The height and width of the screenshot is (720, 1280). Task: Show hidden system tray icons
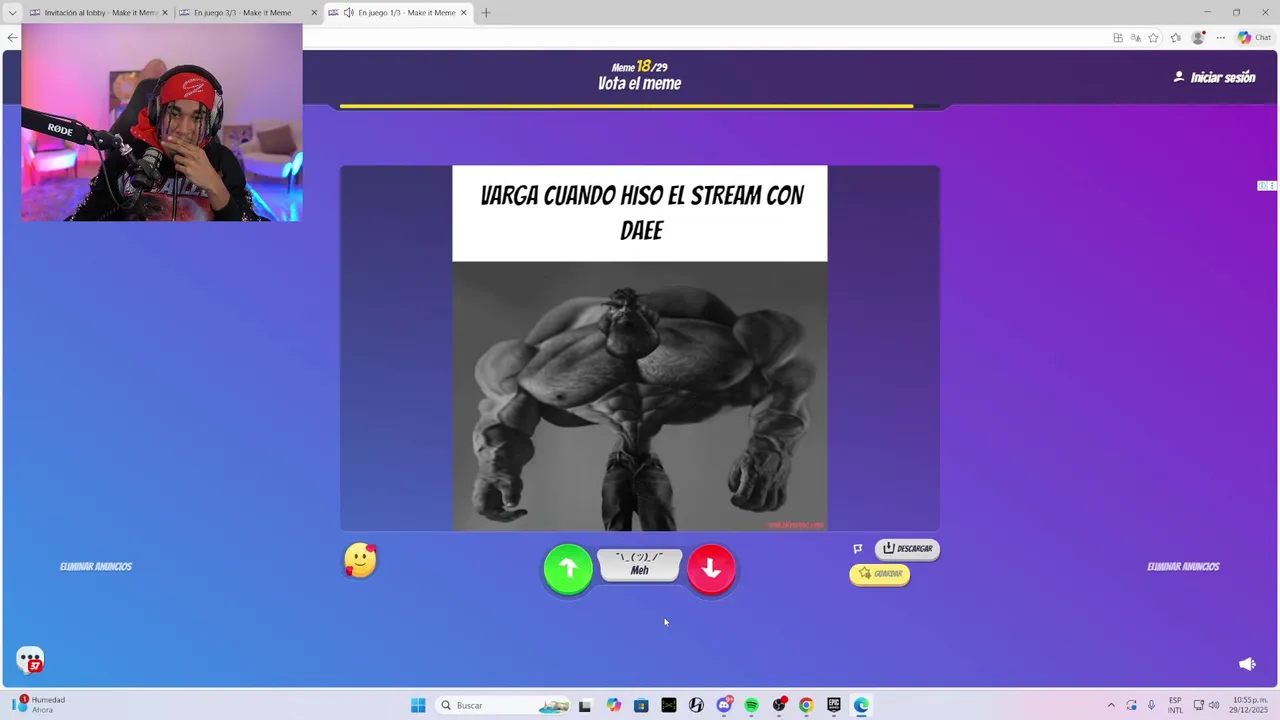pos(1111,705)
